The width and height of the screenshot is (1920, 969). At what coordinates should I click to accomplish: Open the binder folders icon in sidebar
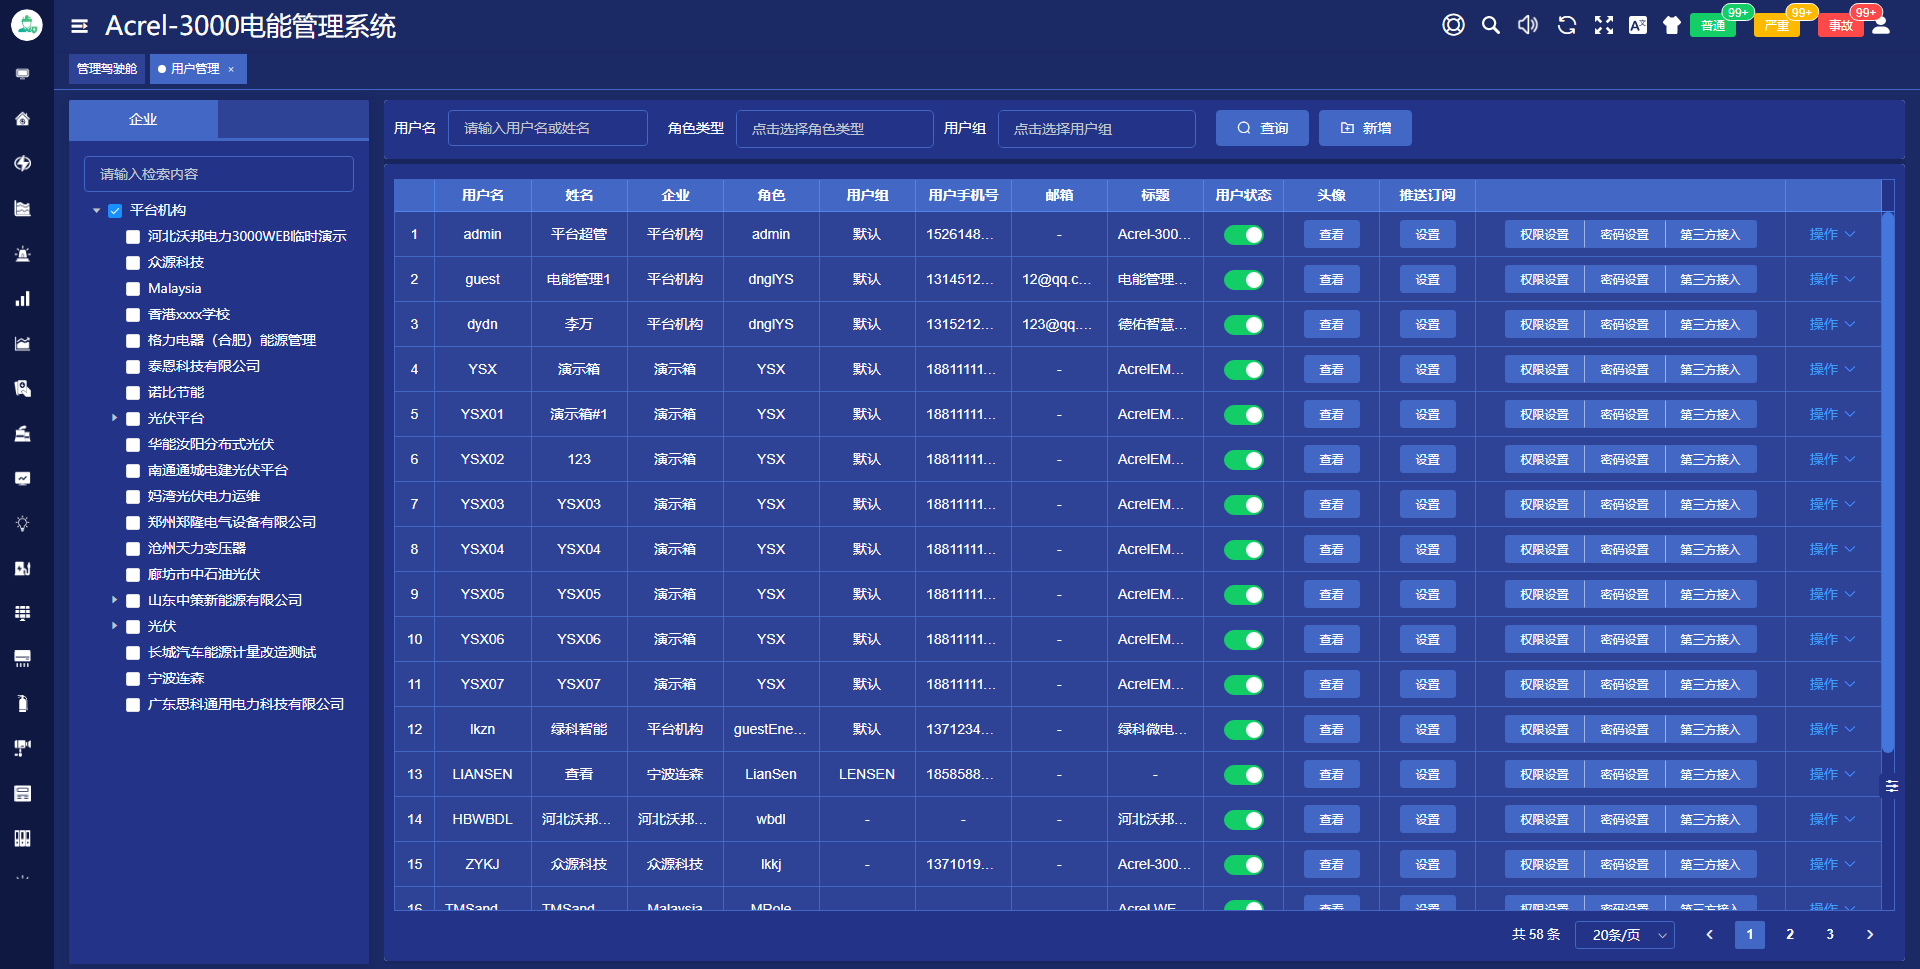pos(23,838)
